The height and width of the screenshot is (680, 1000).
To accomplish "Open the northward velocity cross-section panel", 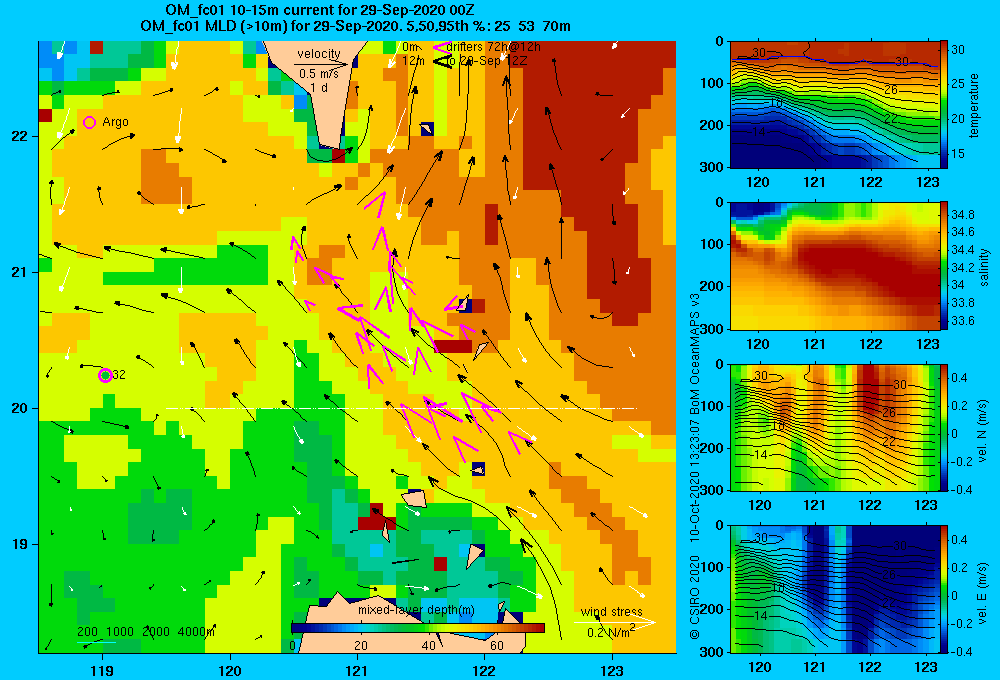I will pos(834,427).
